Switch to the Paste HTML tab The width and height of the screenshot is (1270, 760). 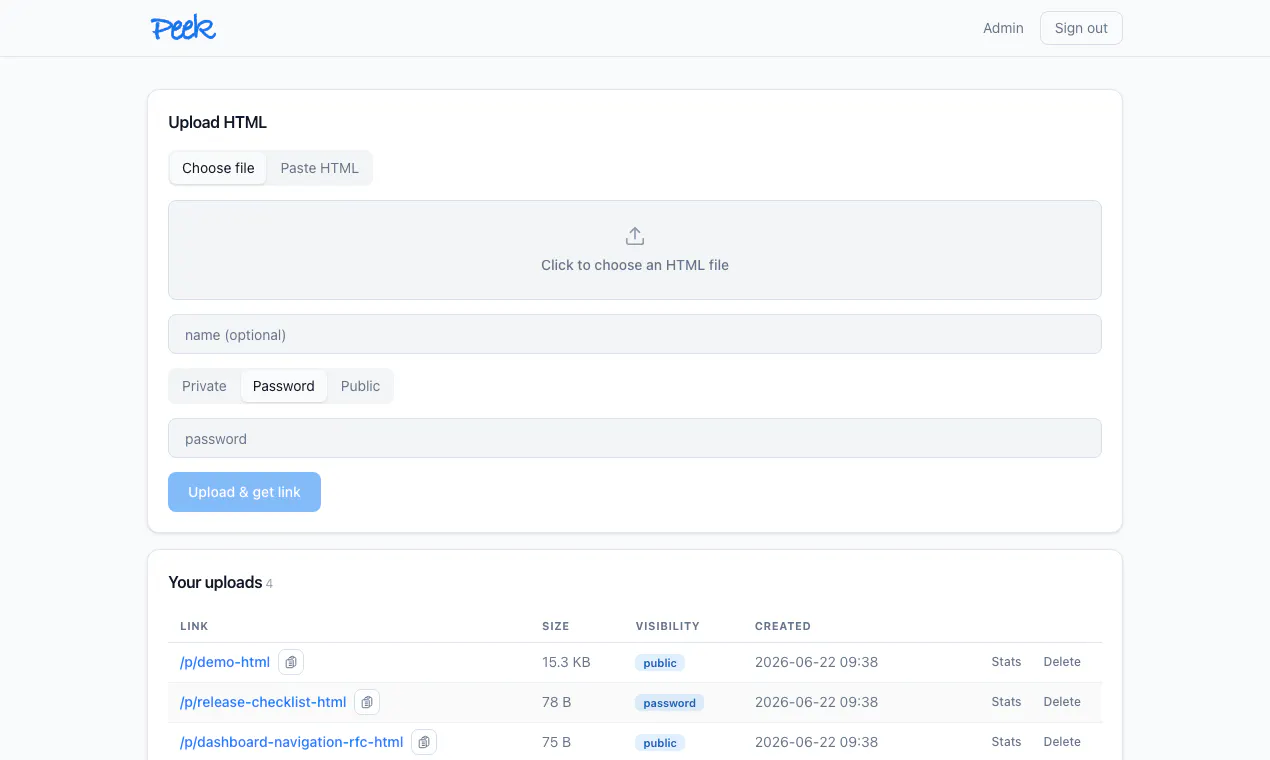coord(319,168)
